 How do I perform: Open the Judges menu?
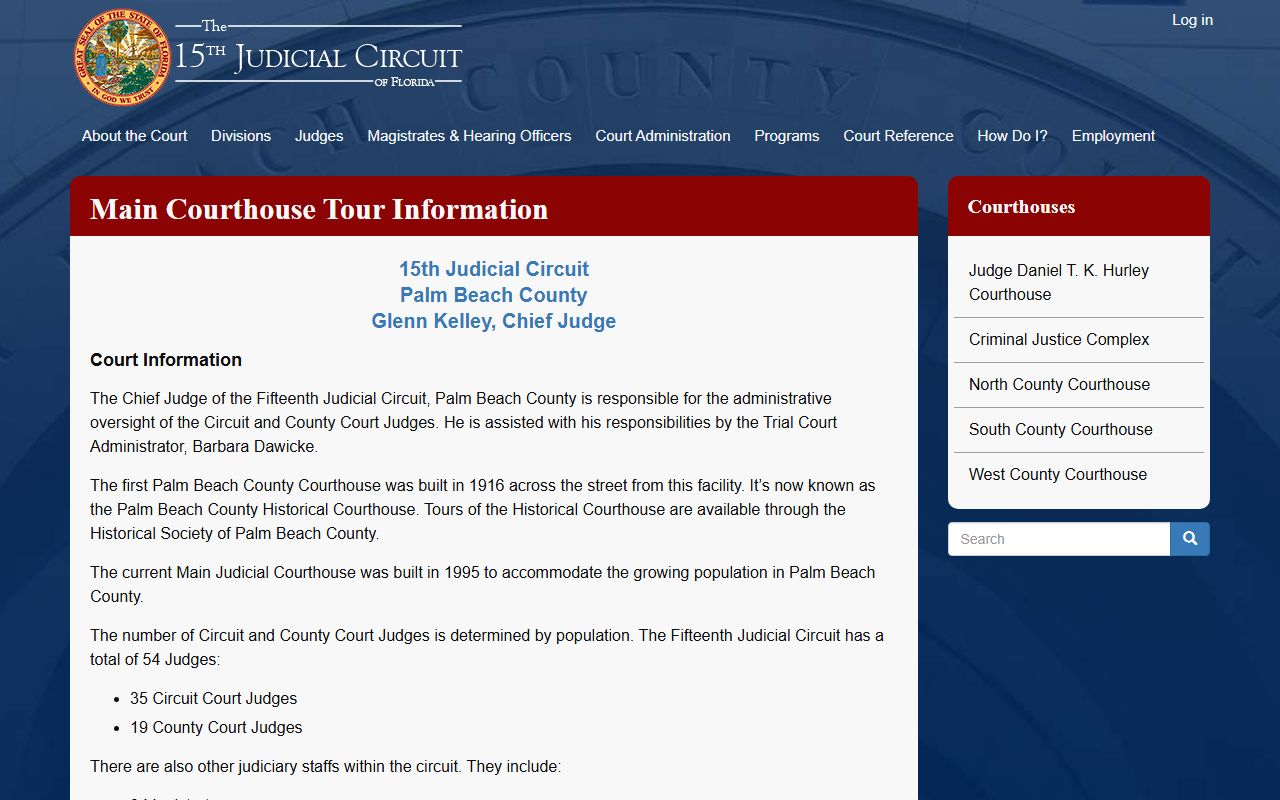319,136
